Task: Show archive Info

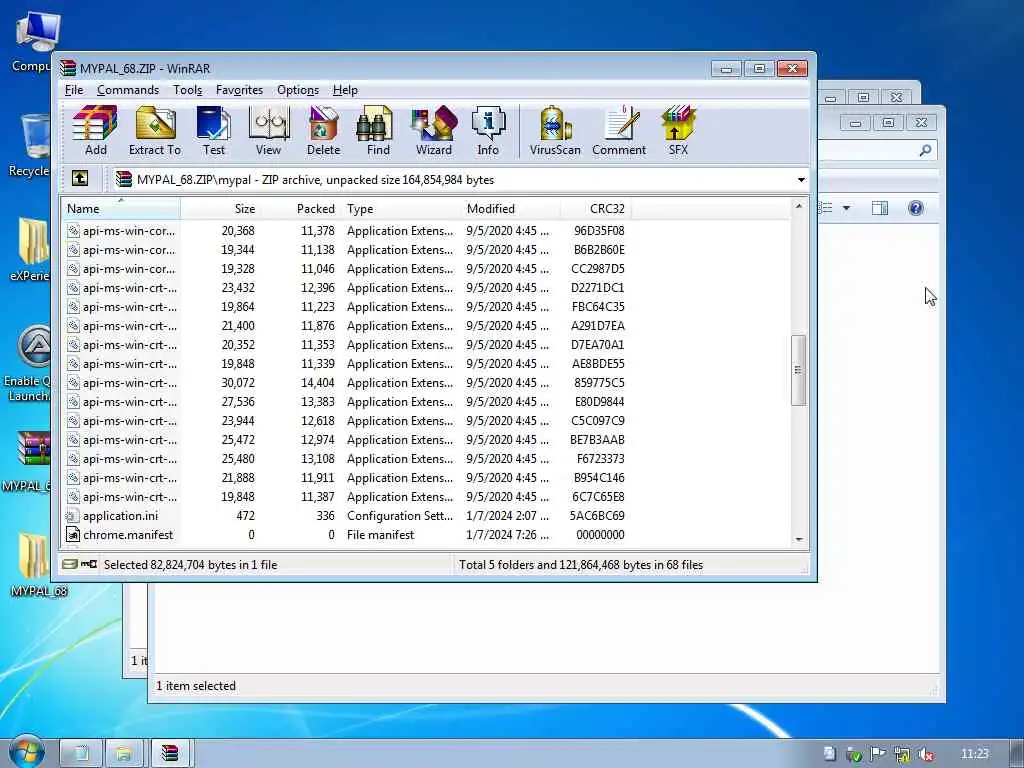Action: point(488,131)
